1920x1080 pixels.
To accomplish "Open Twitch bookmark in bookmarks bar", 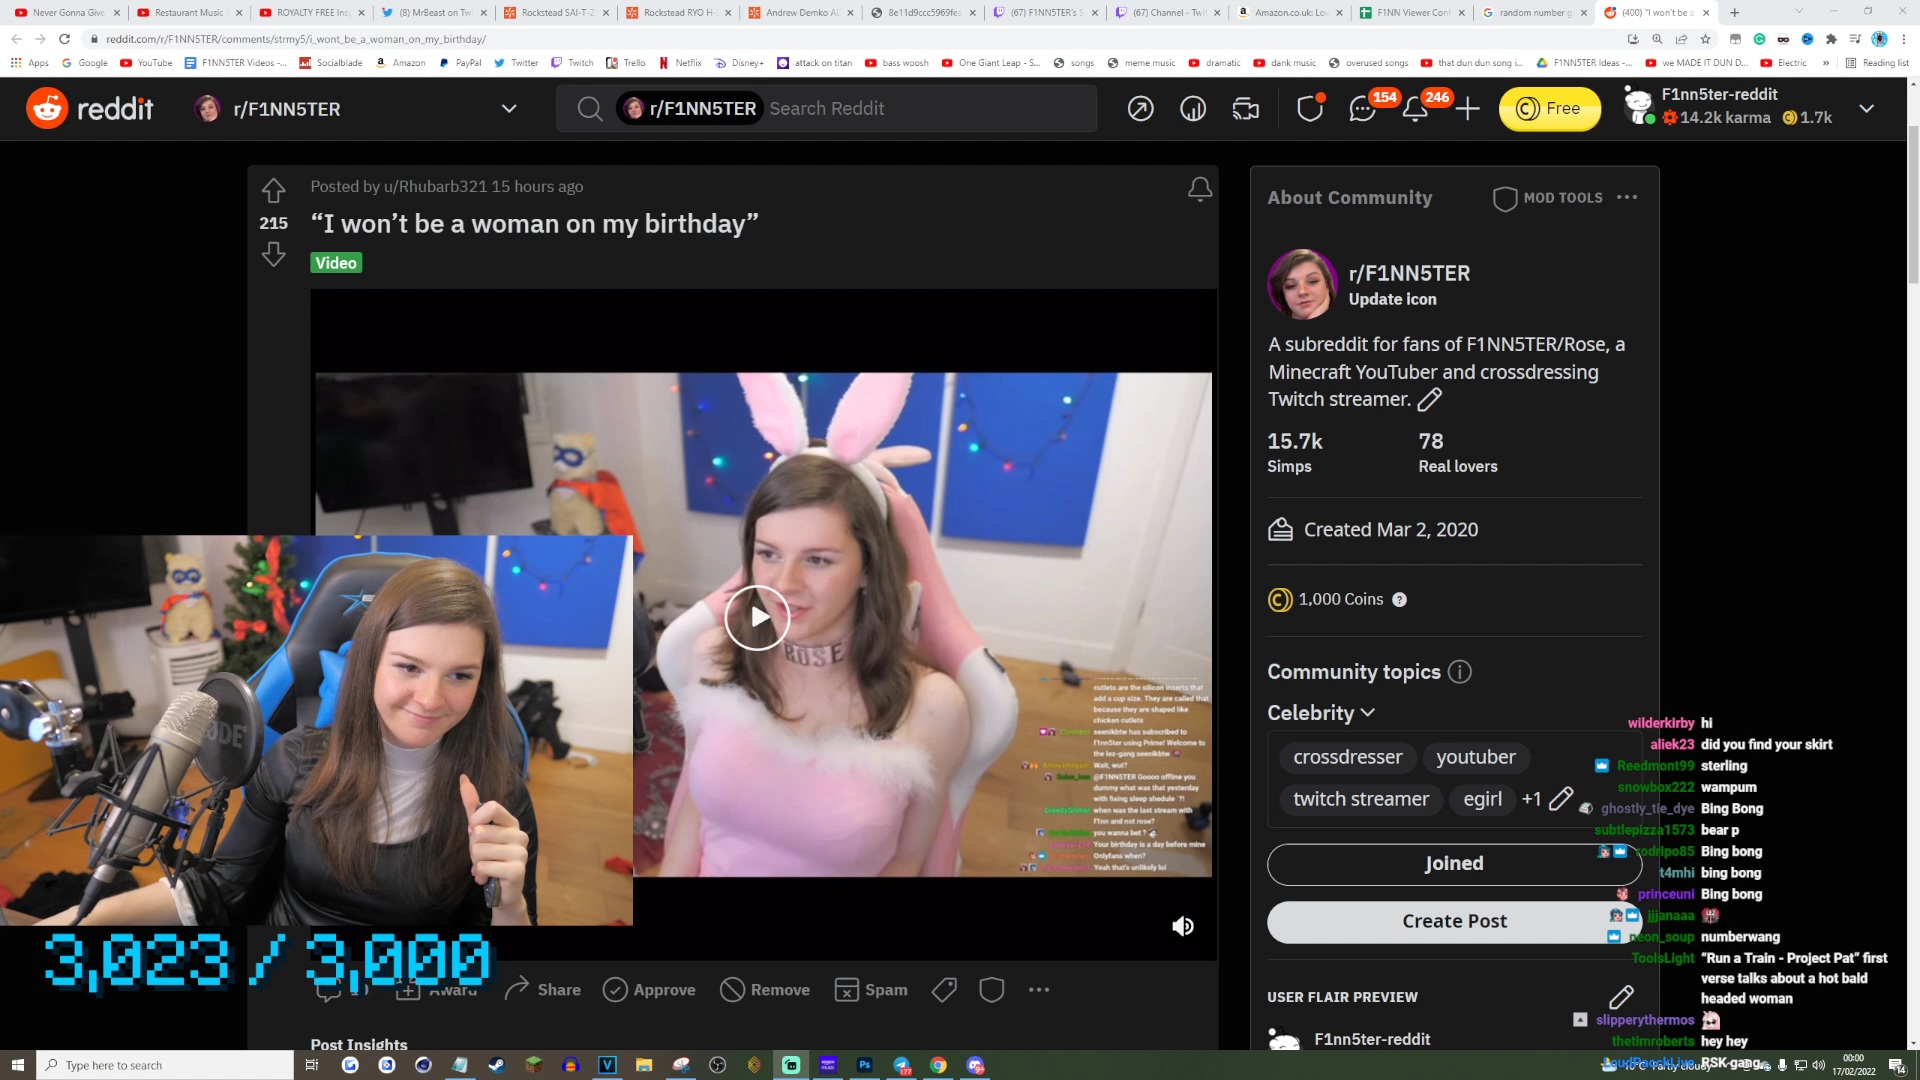I will [572, 63].
